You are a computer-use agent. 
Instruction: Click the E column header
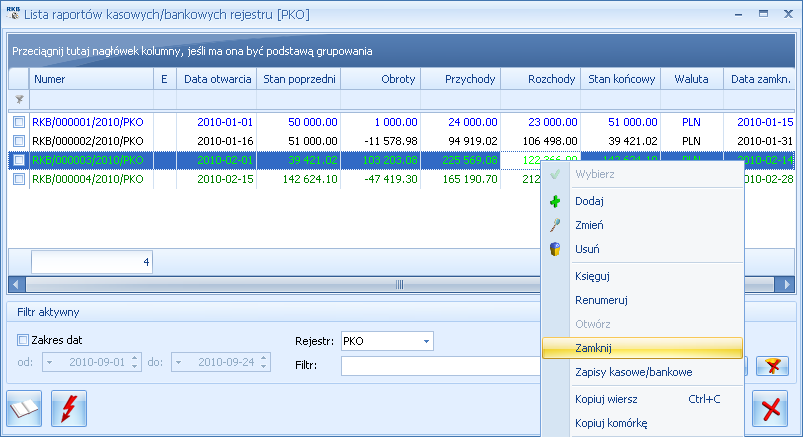click(x=165, y=79)
